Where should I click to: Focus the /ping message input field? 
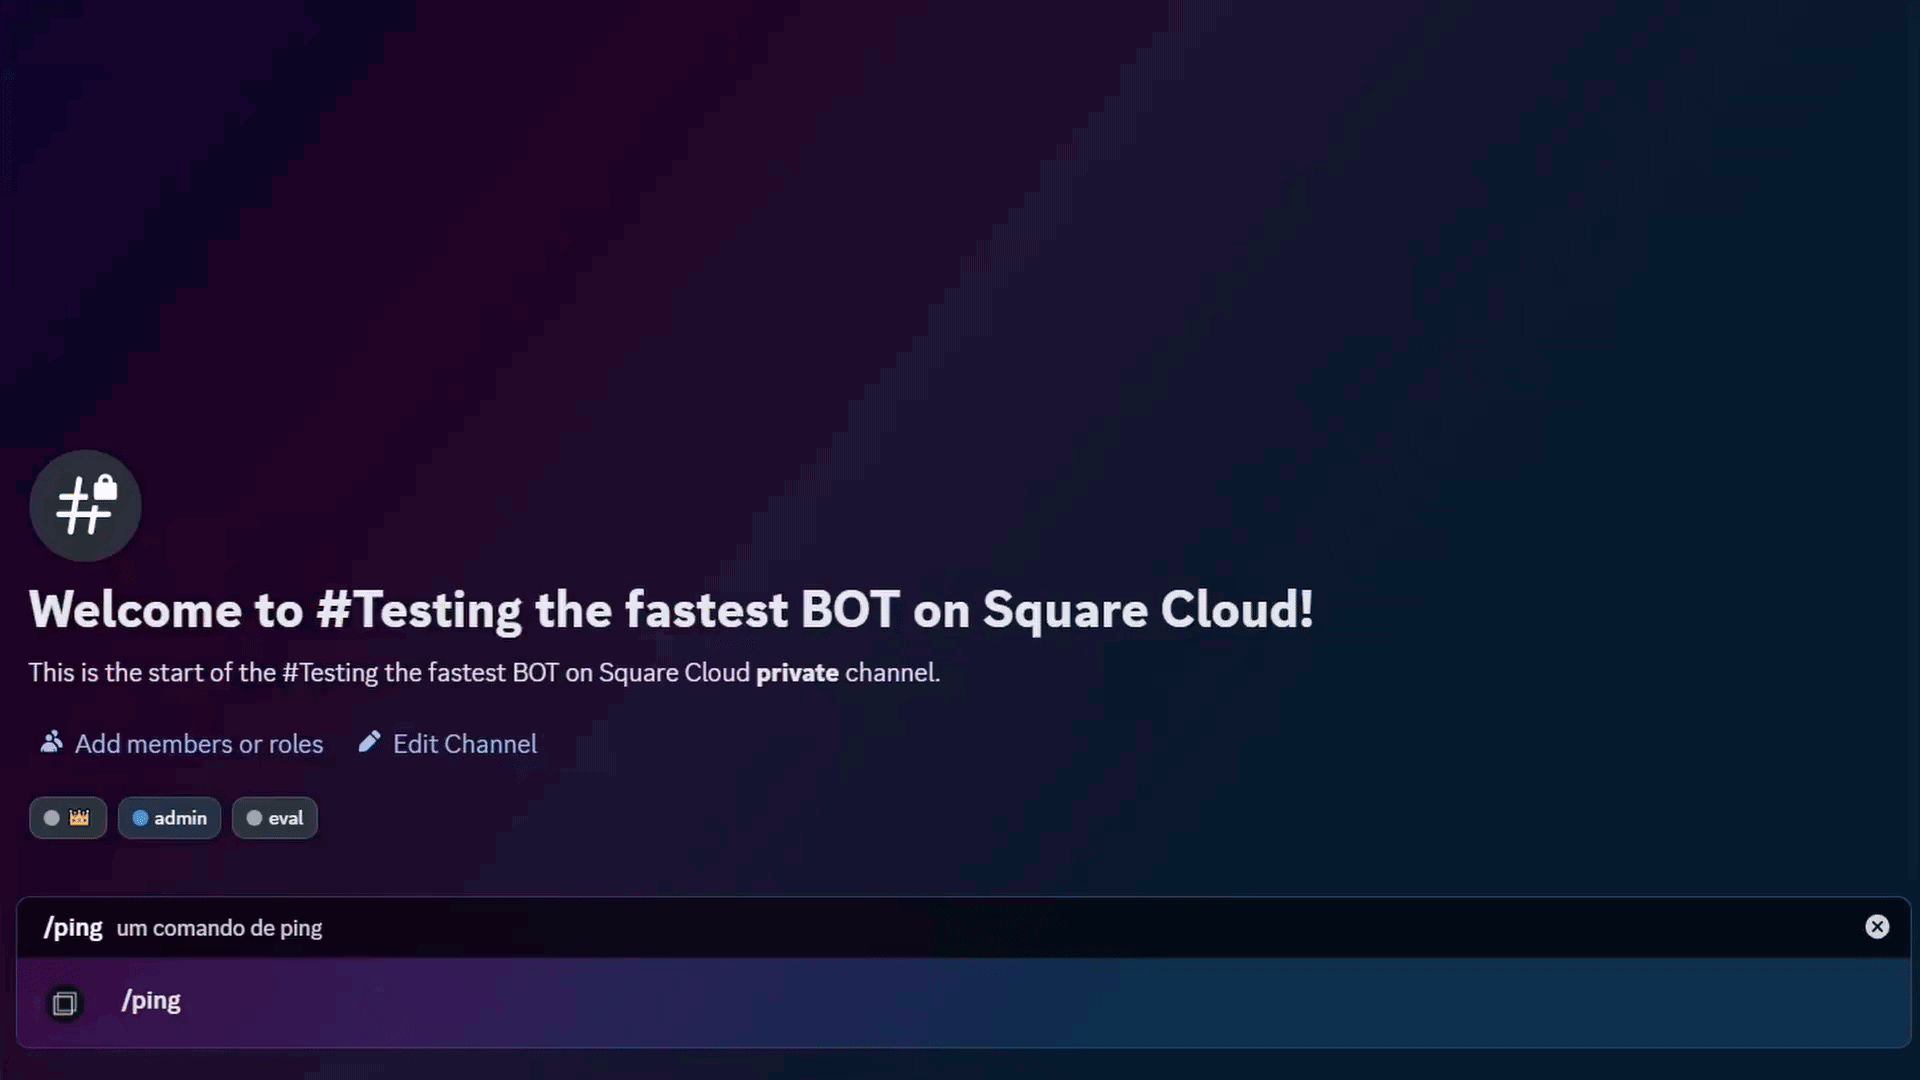(964, 1003)
